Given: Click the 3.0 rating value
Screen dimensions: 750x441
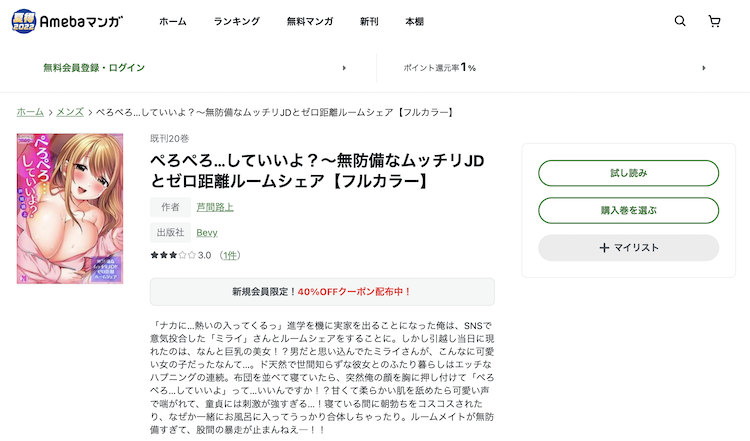Looking at the screenshot, I should coord(205,255).
